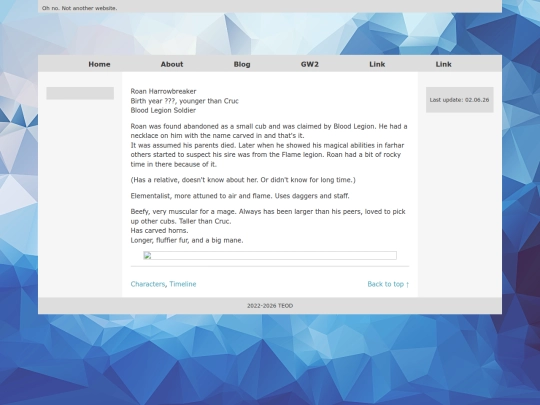Screen dimensions: 540x405
Task: Click the empty gray sidebar box
Action: click(80, 93)
